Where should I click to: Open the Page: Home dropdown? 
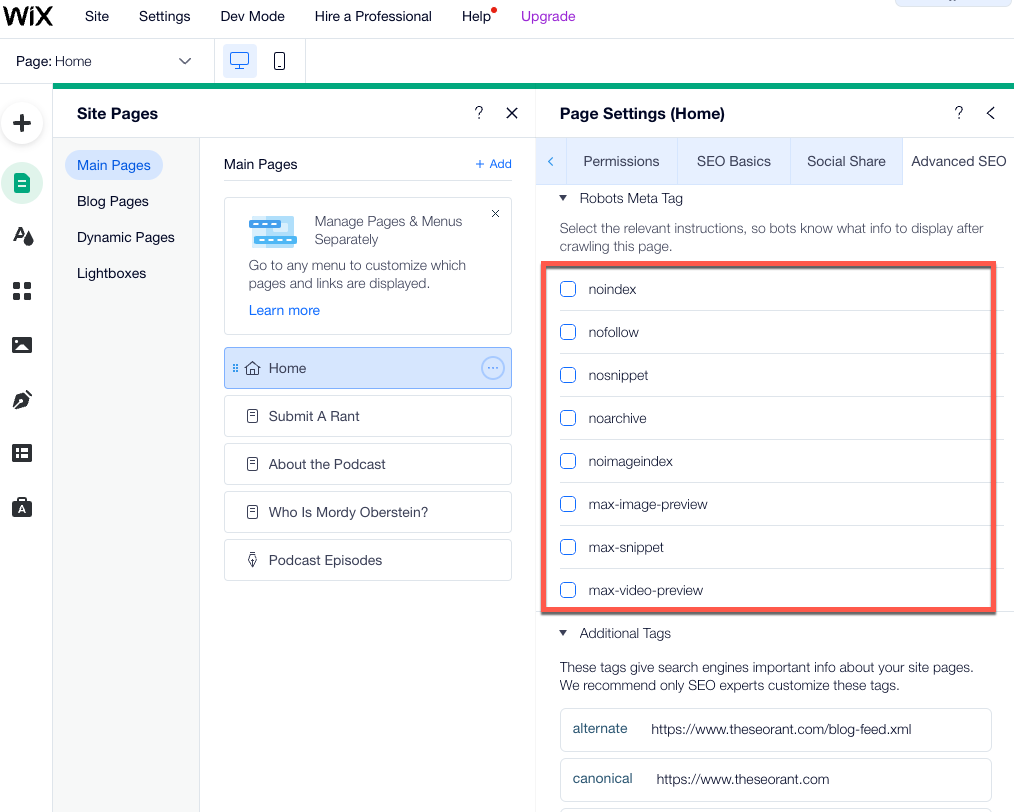pyautogui.click(x=104, y=61)
